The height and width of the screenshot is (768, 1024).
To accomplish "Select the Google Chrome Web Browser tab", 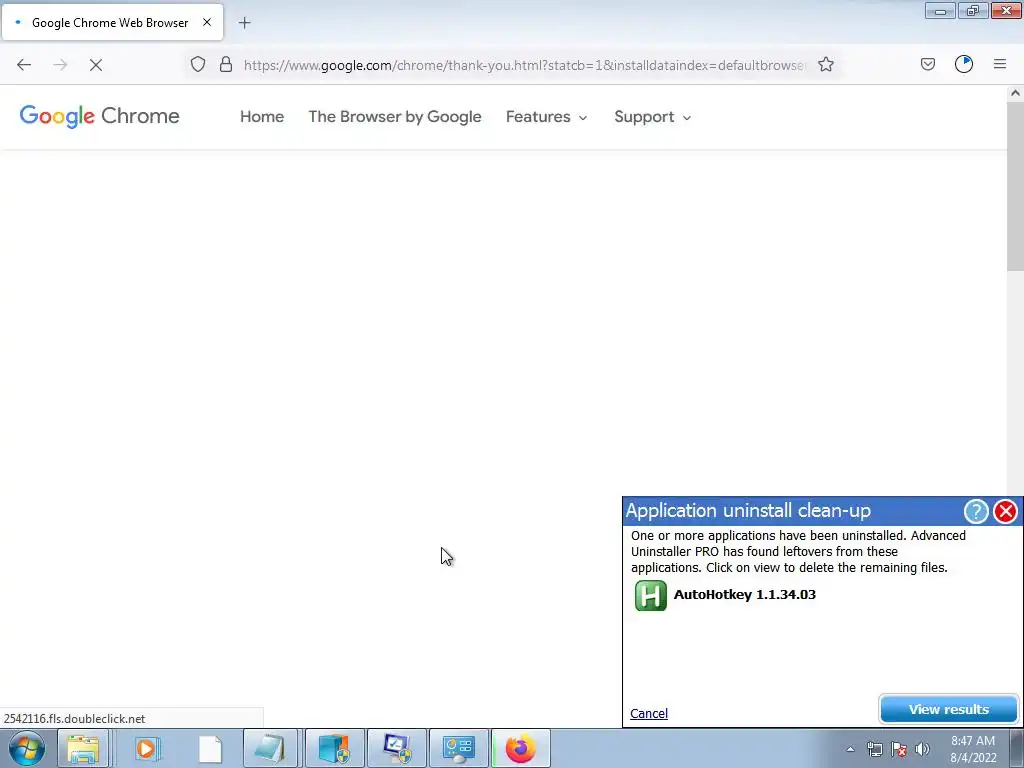I will (x=112, y=22).
